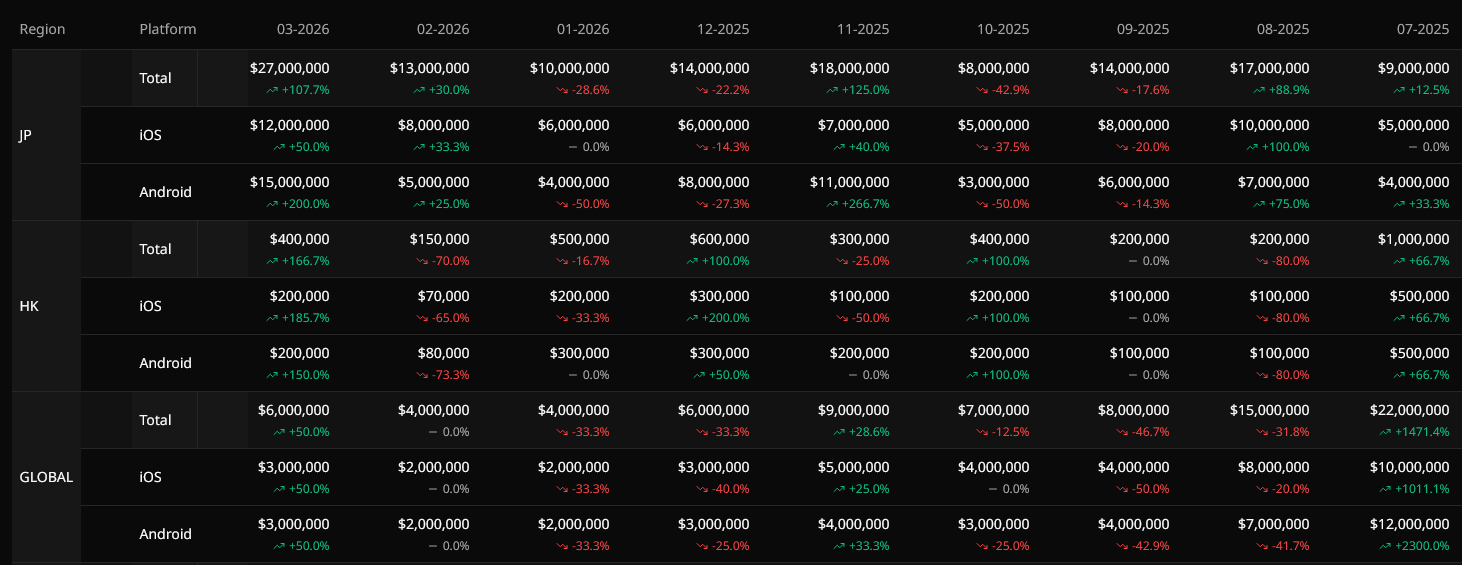Click the +150.0% change under HK Android
Screen dimensions: 1462x565
[x=298, y=375]
